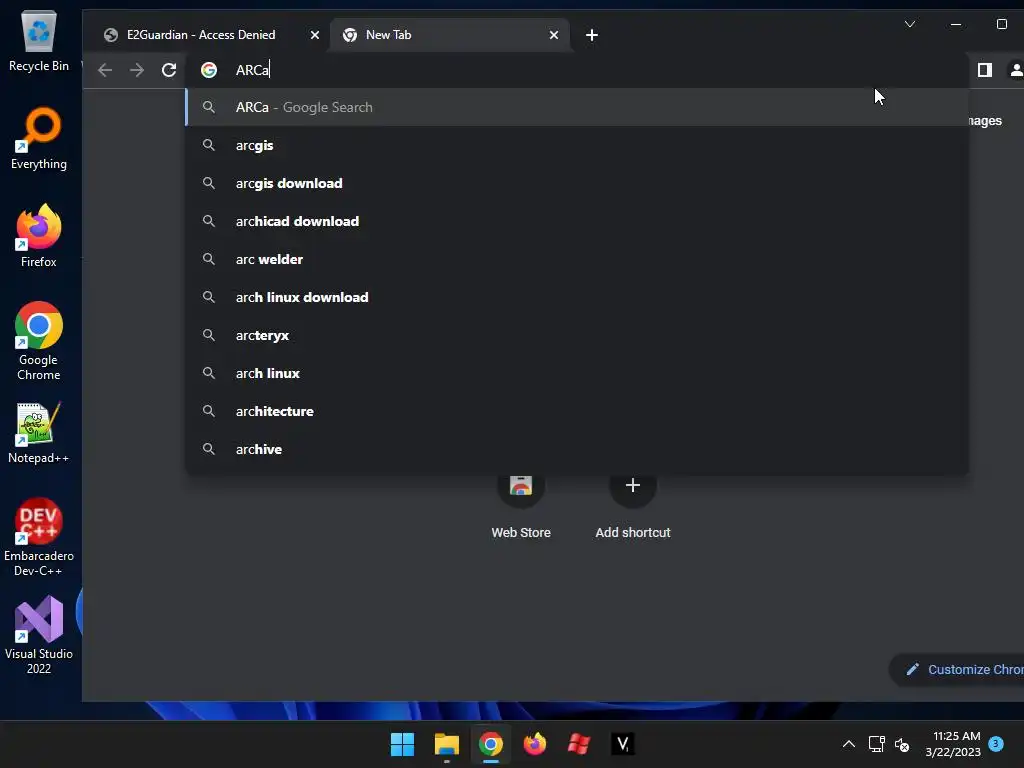Toggle the Chrome side panel icon
Viewport: 1024px width, 768px height.
[985, 70]
